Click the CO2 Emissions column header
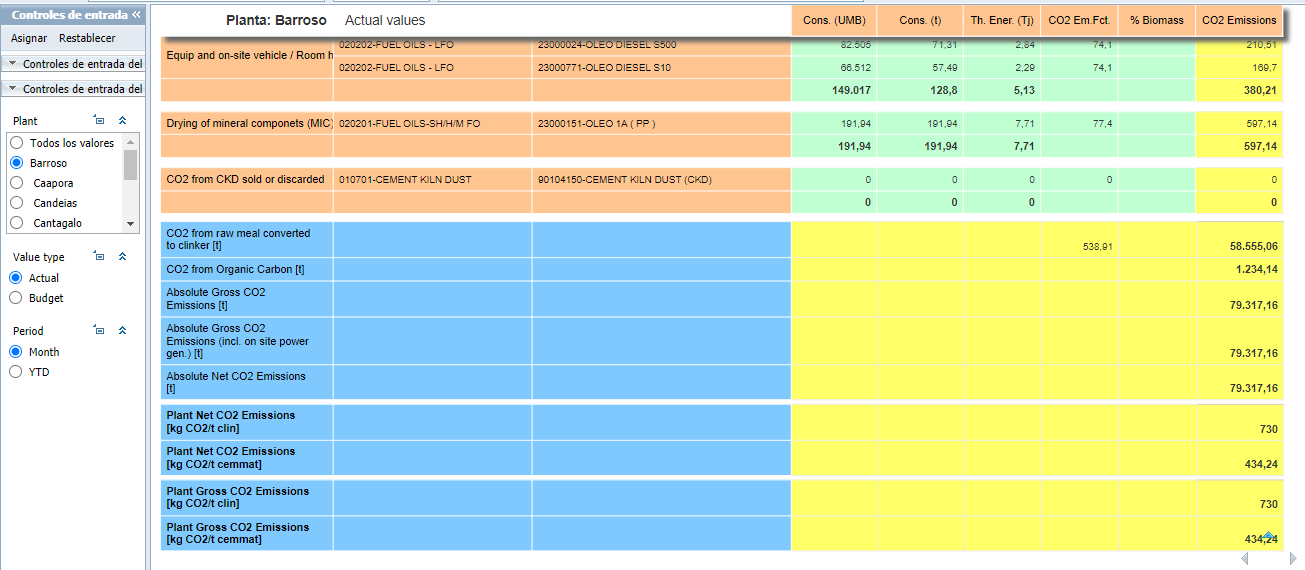 [x=1239, y=20]
